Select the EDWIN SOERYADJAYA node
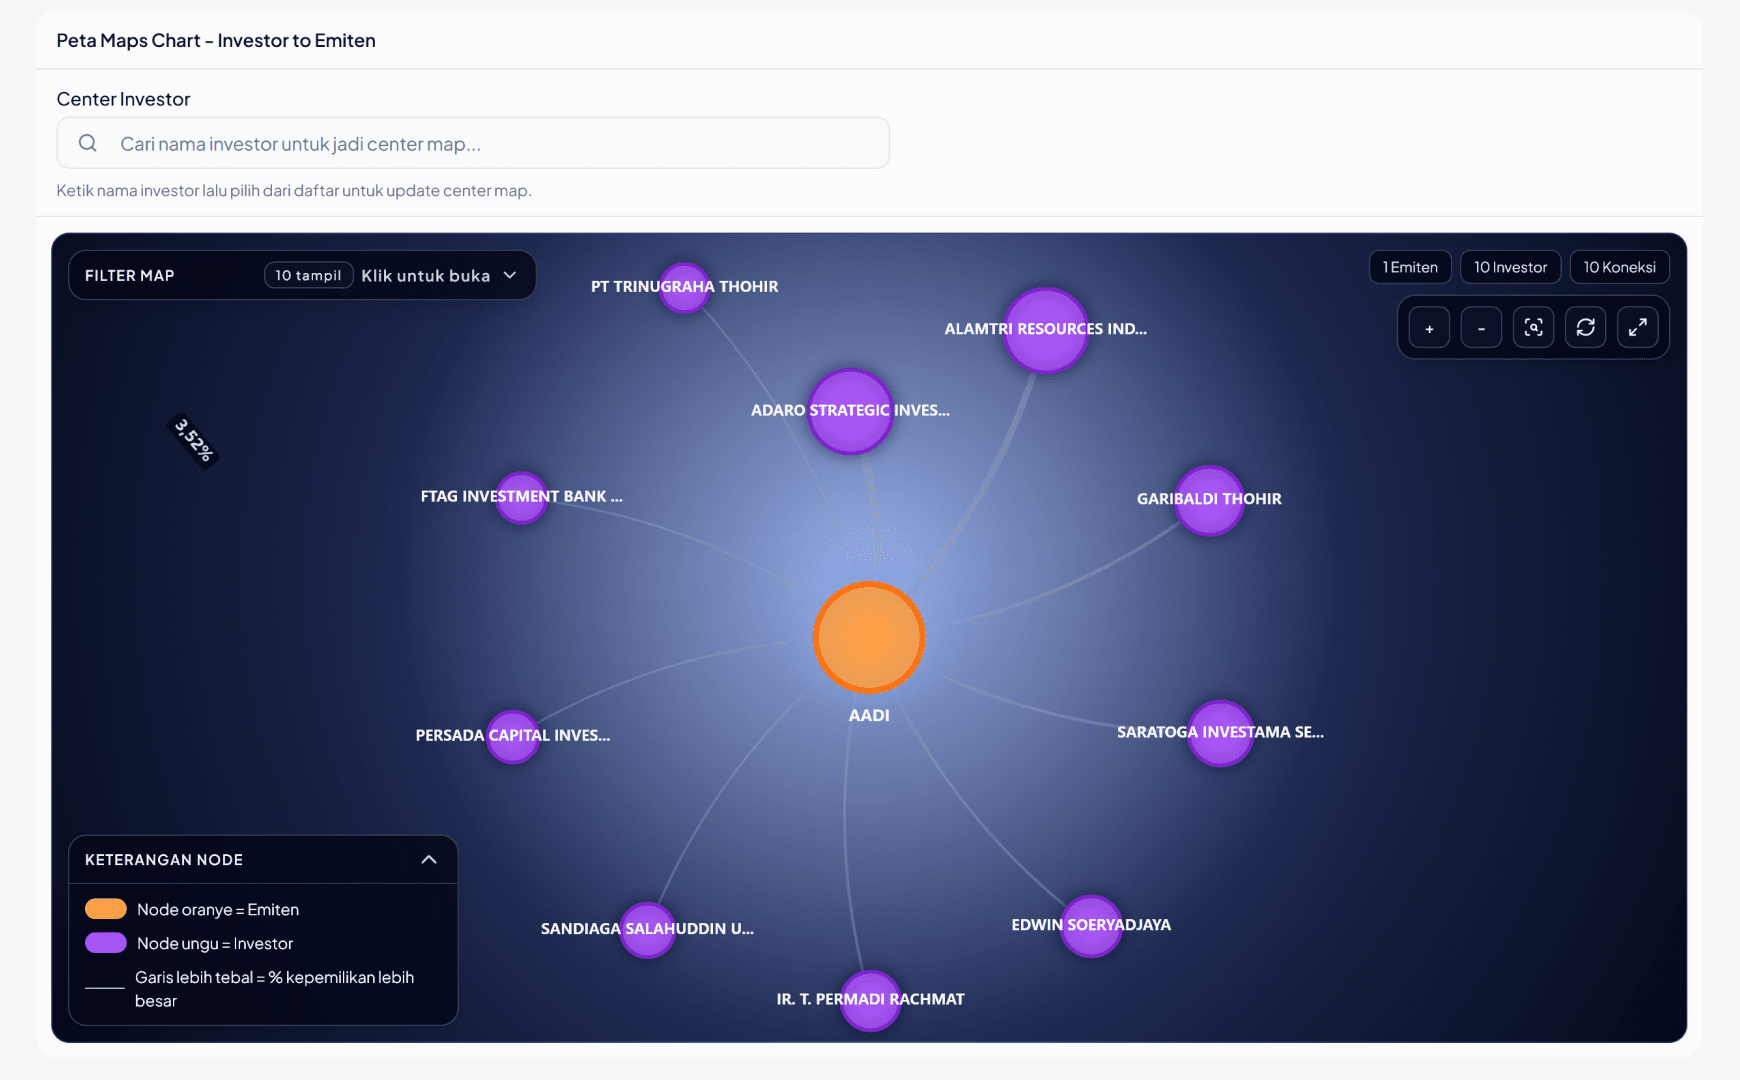 (x=1091, y=926)
